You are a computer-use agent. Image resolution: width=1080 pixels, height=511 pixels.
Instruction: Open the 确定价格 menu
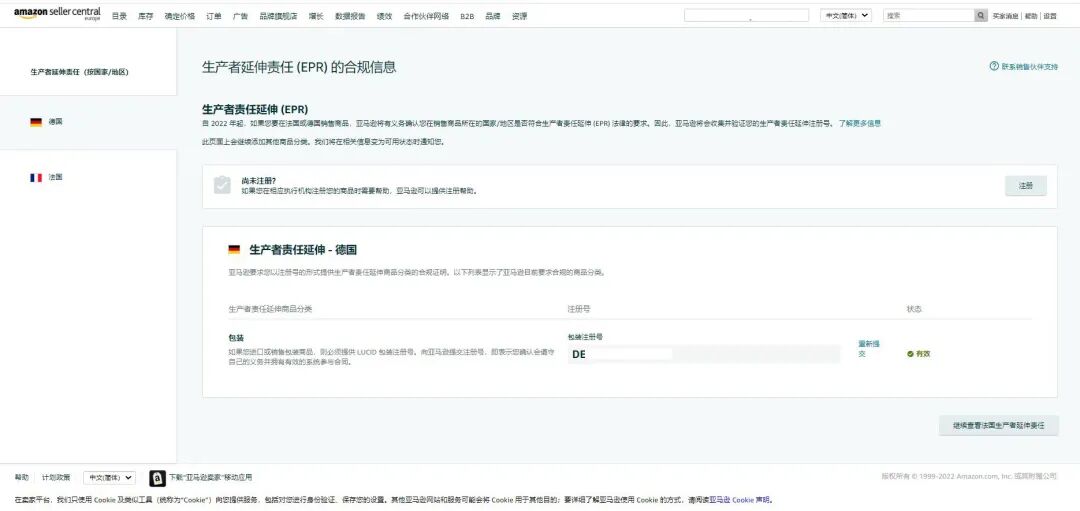coord(179,16)
